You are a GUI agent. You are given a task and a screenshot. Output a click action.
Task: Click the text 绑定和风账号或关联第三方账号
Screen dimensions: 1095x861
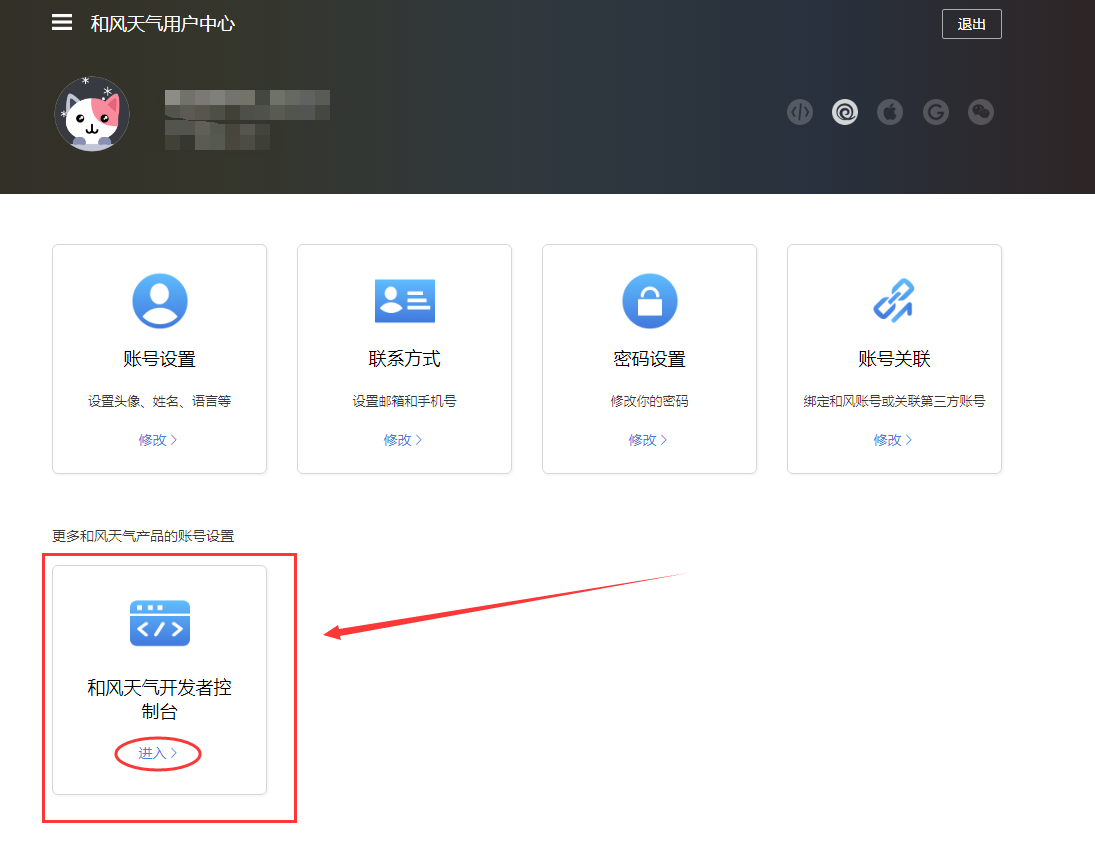pos(895,402)
